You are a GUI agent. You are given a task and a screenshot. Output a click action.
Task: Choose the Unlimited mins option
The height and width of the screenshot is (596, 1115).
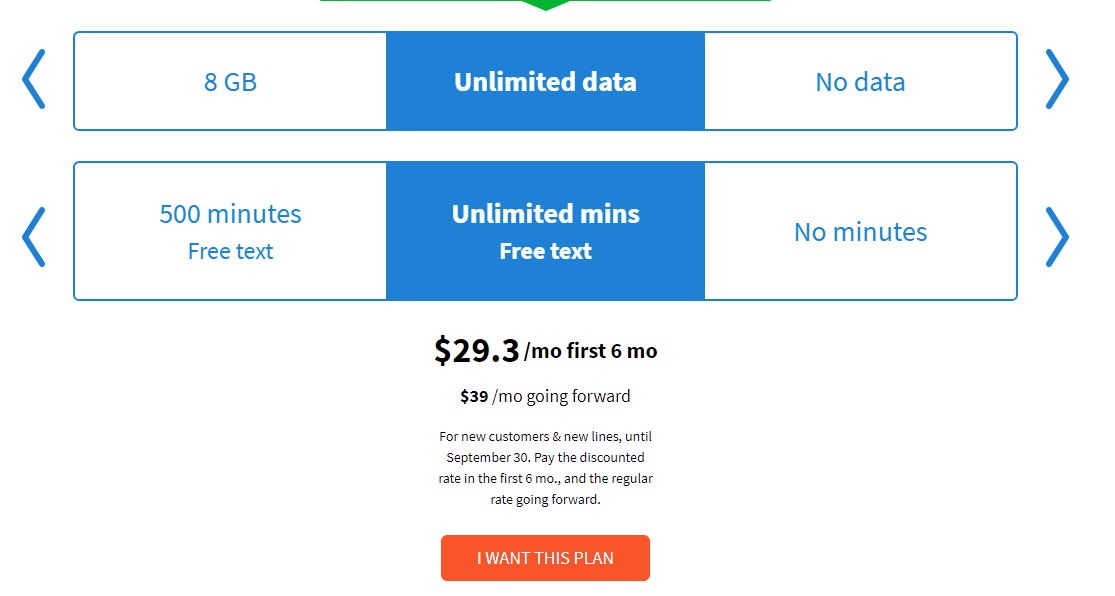tap(545, 214)
